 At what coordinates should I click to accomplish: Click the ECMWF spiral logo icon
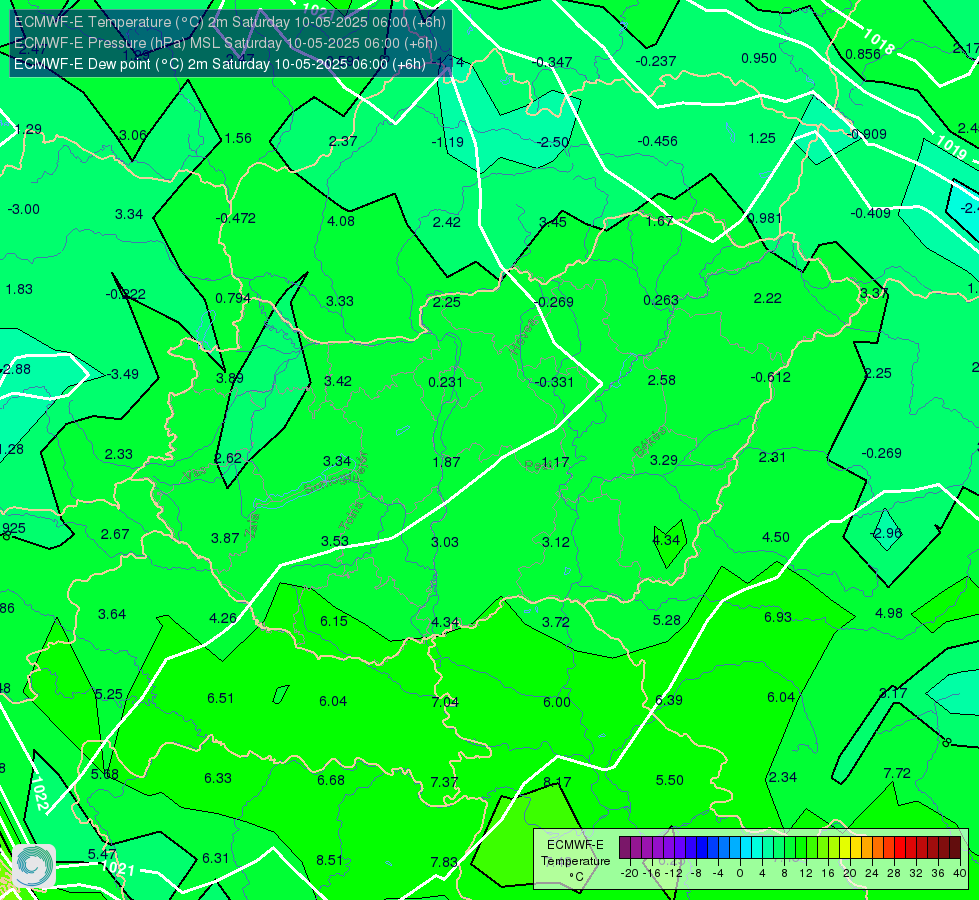(34, 866)
